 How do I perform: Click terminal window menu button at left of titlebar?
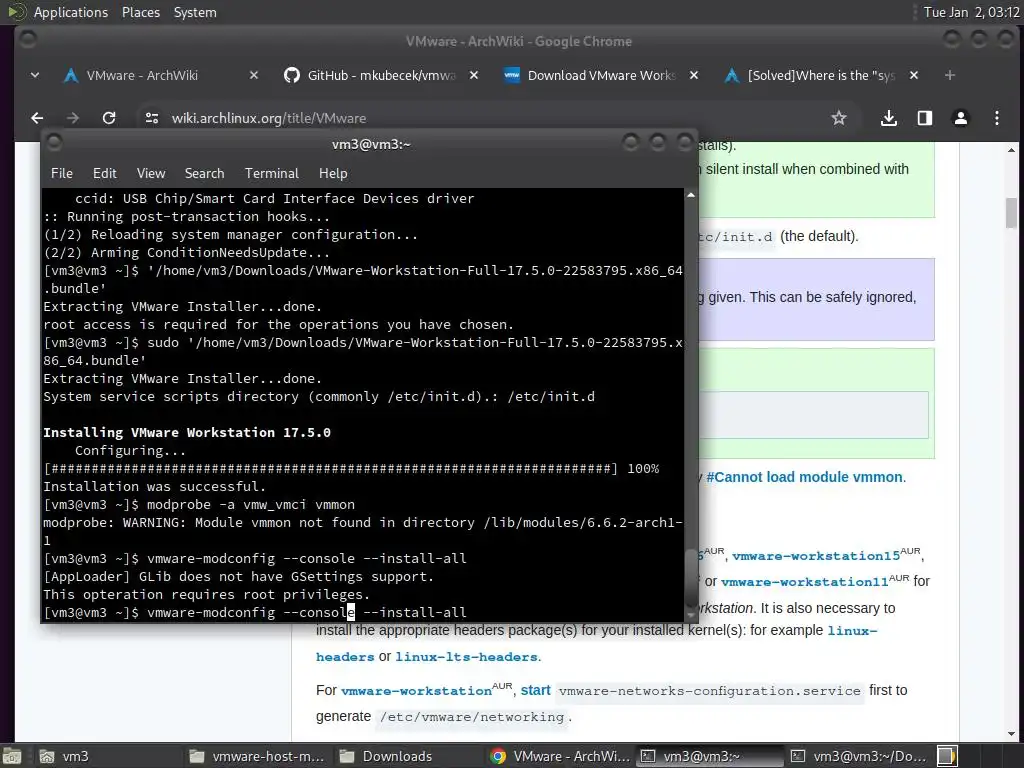[x=54, y=142]
